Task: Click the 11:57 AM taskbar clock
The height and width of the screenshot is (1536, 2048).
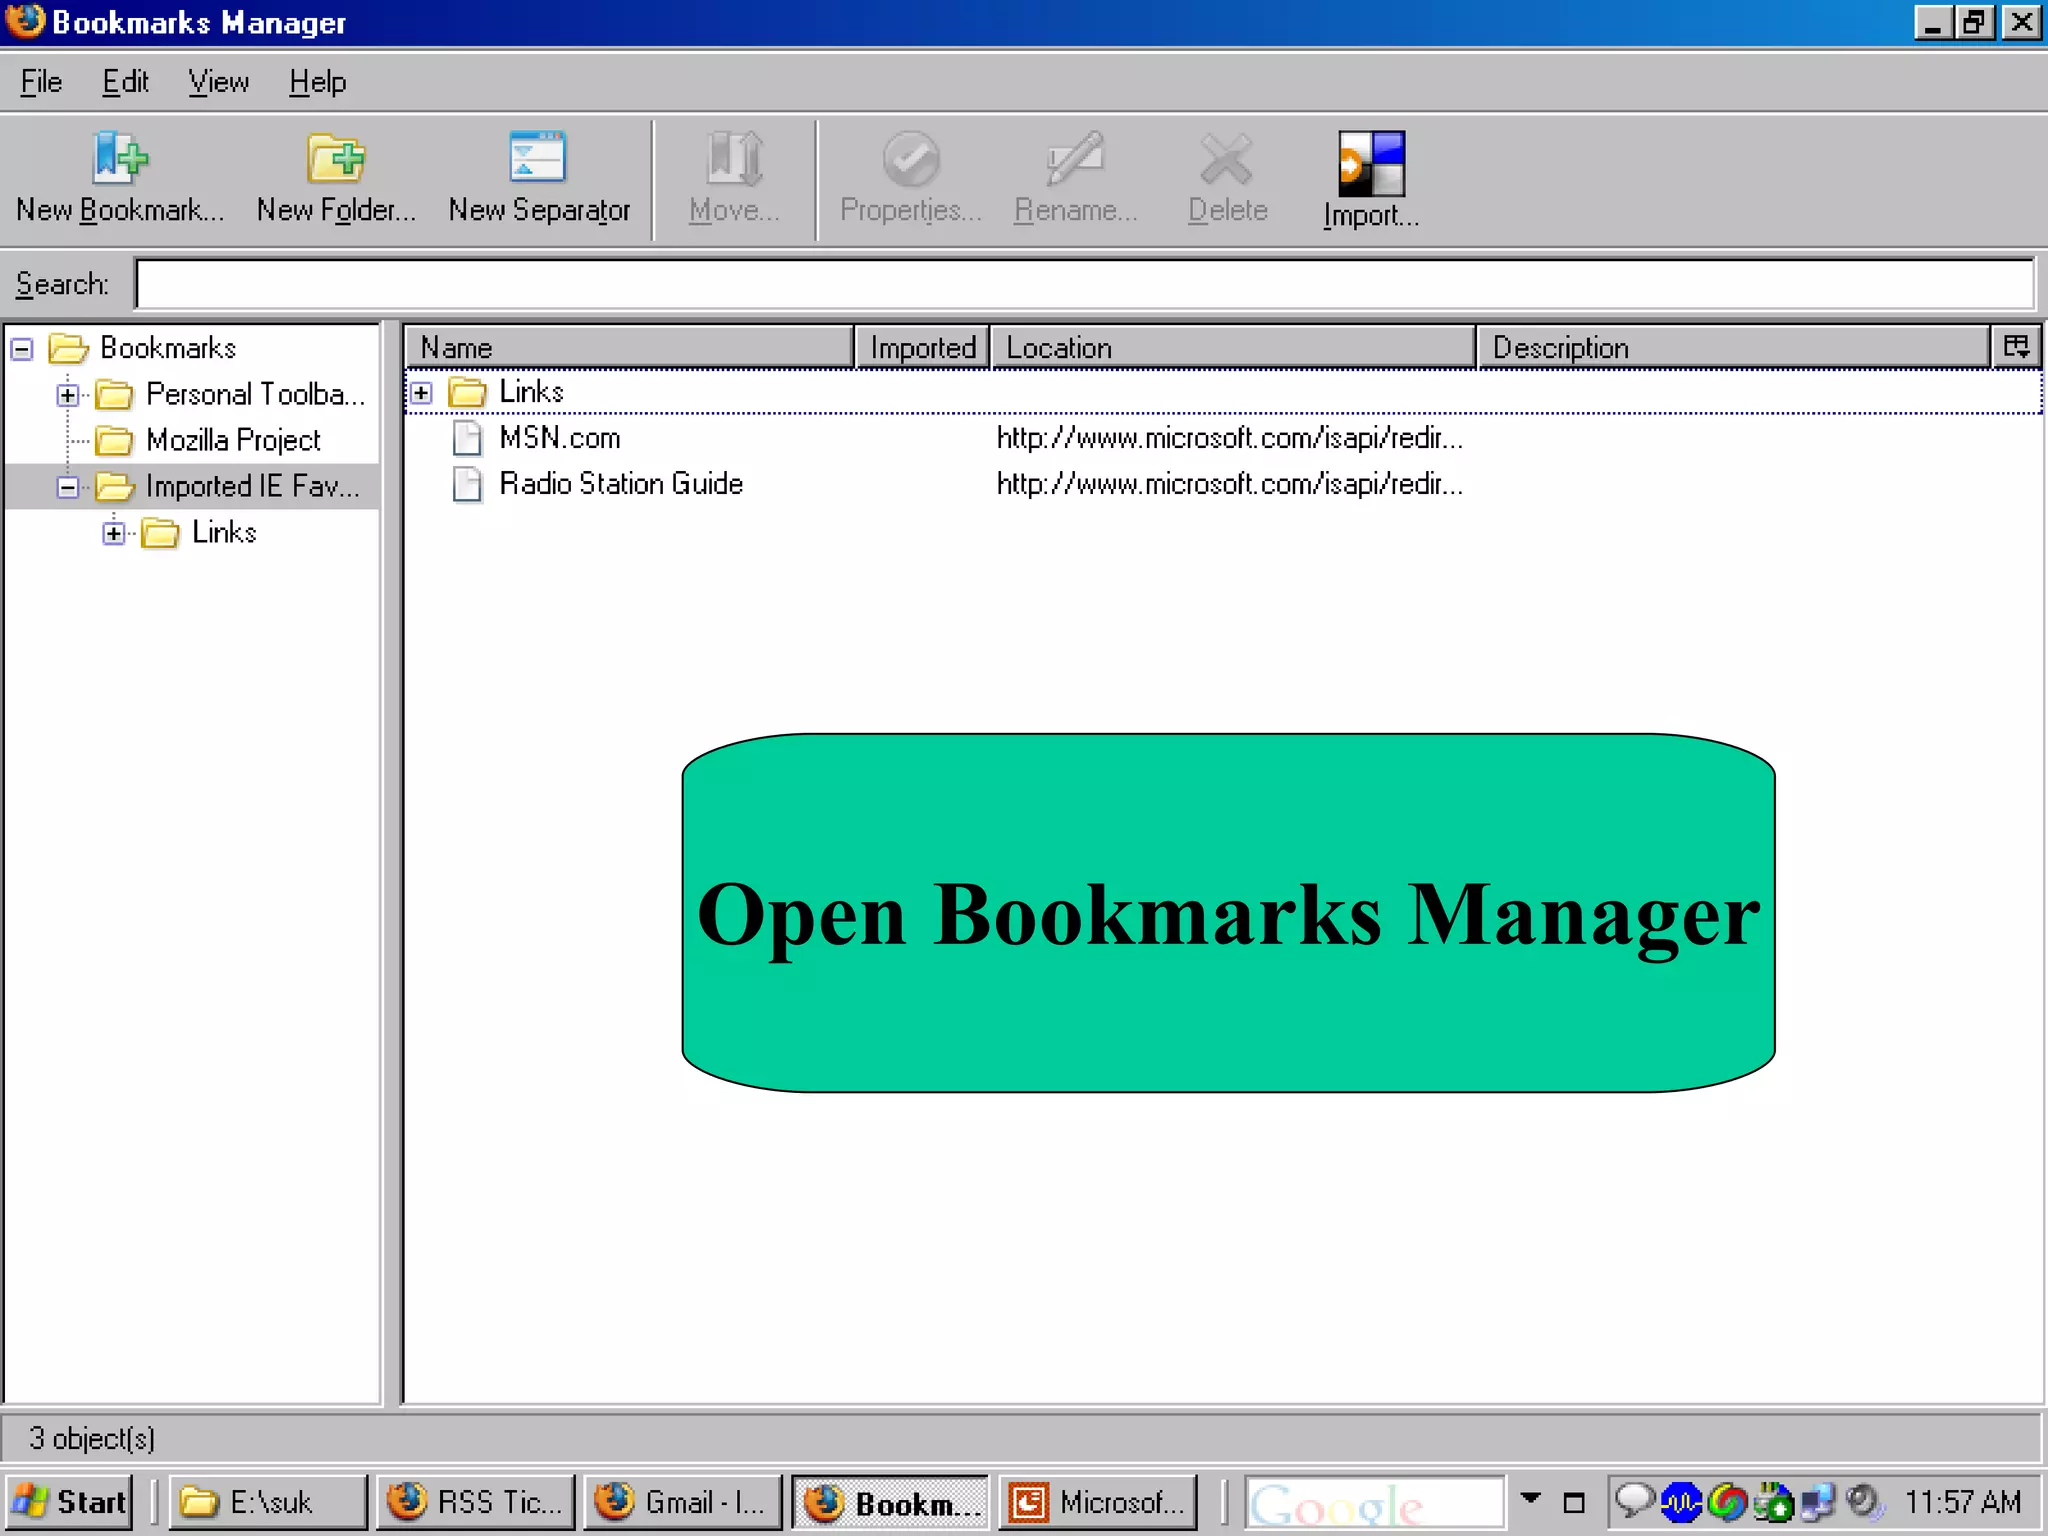Action: pos(1962,1501)
